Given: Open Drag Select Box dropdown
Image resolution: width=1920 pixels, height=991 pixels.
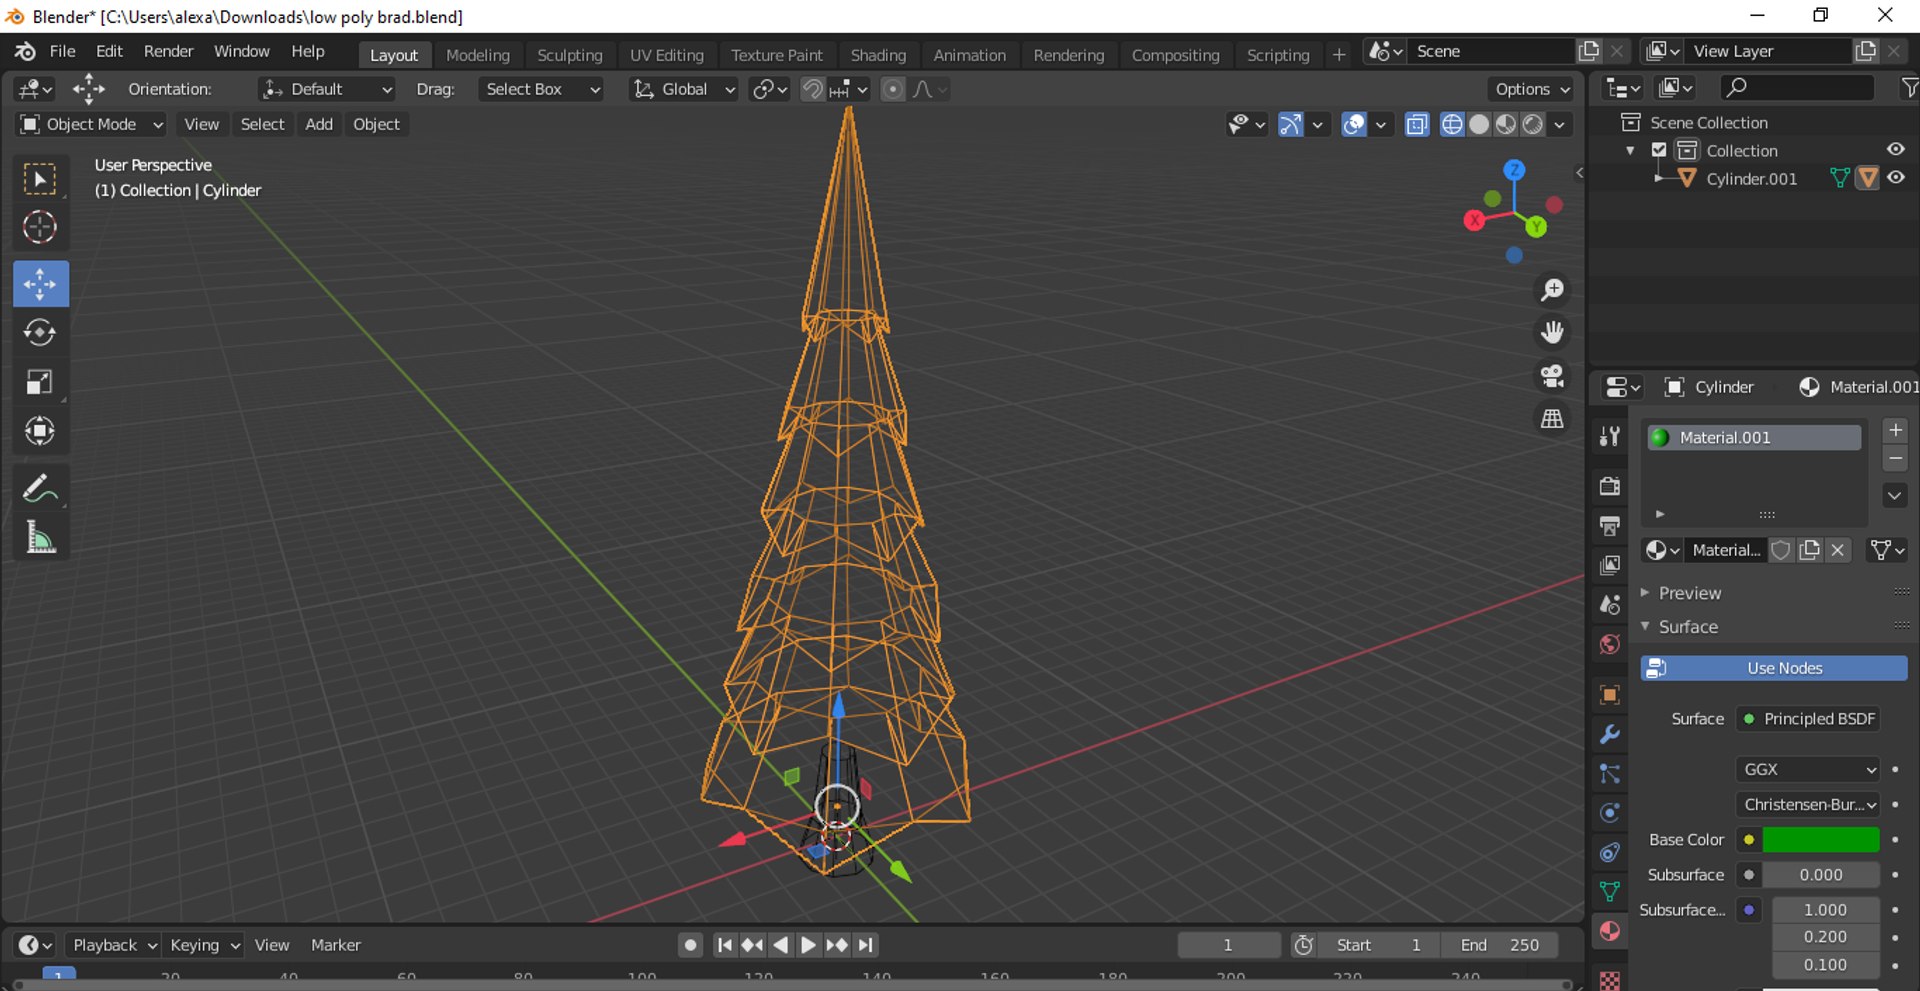Looking at the screenshot, I should (540, 89).
